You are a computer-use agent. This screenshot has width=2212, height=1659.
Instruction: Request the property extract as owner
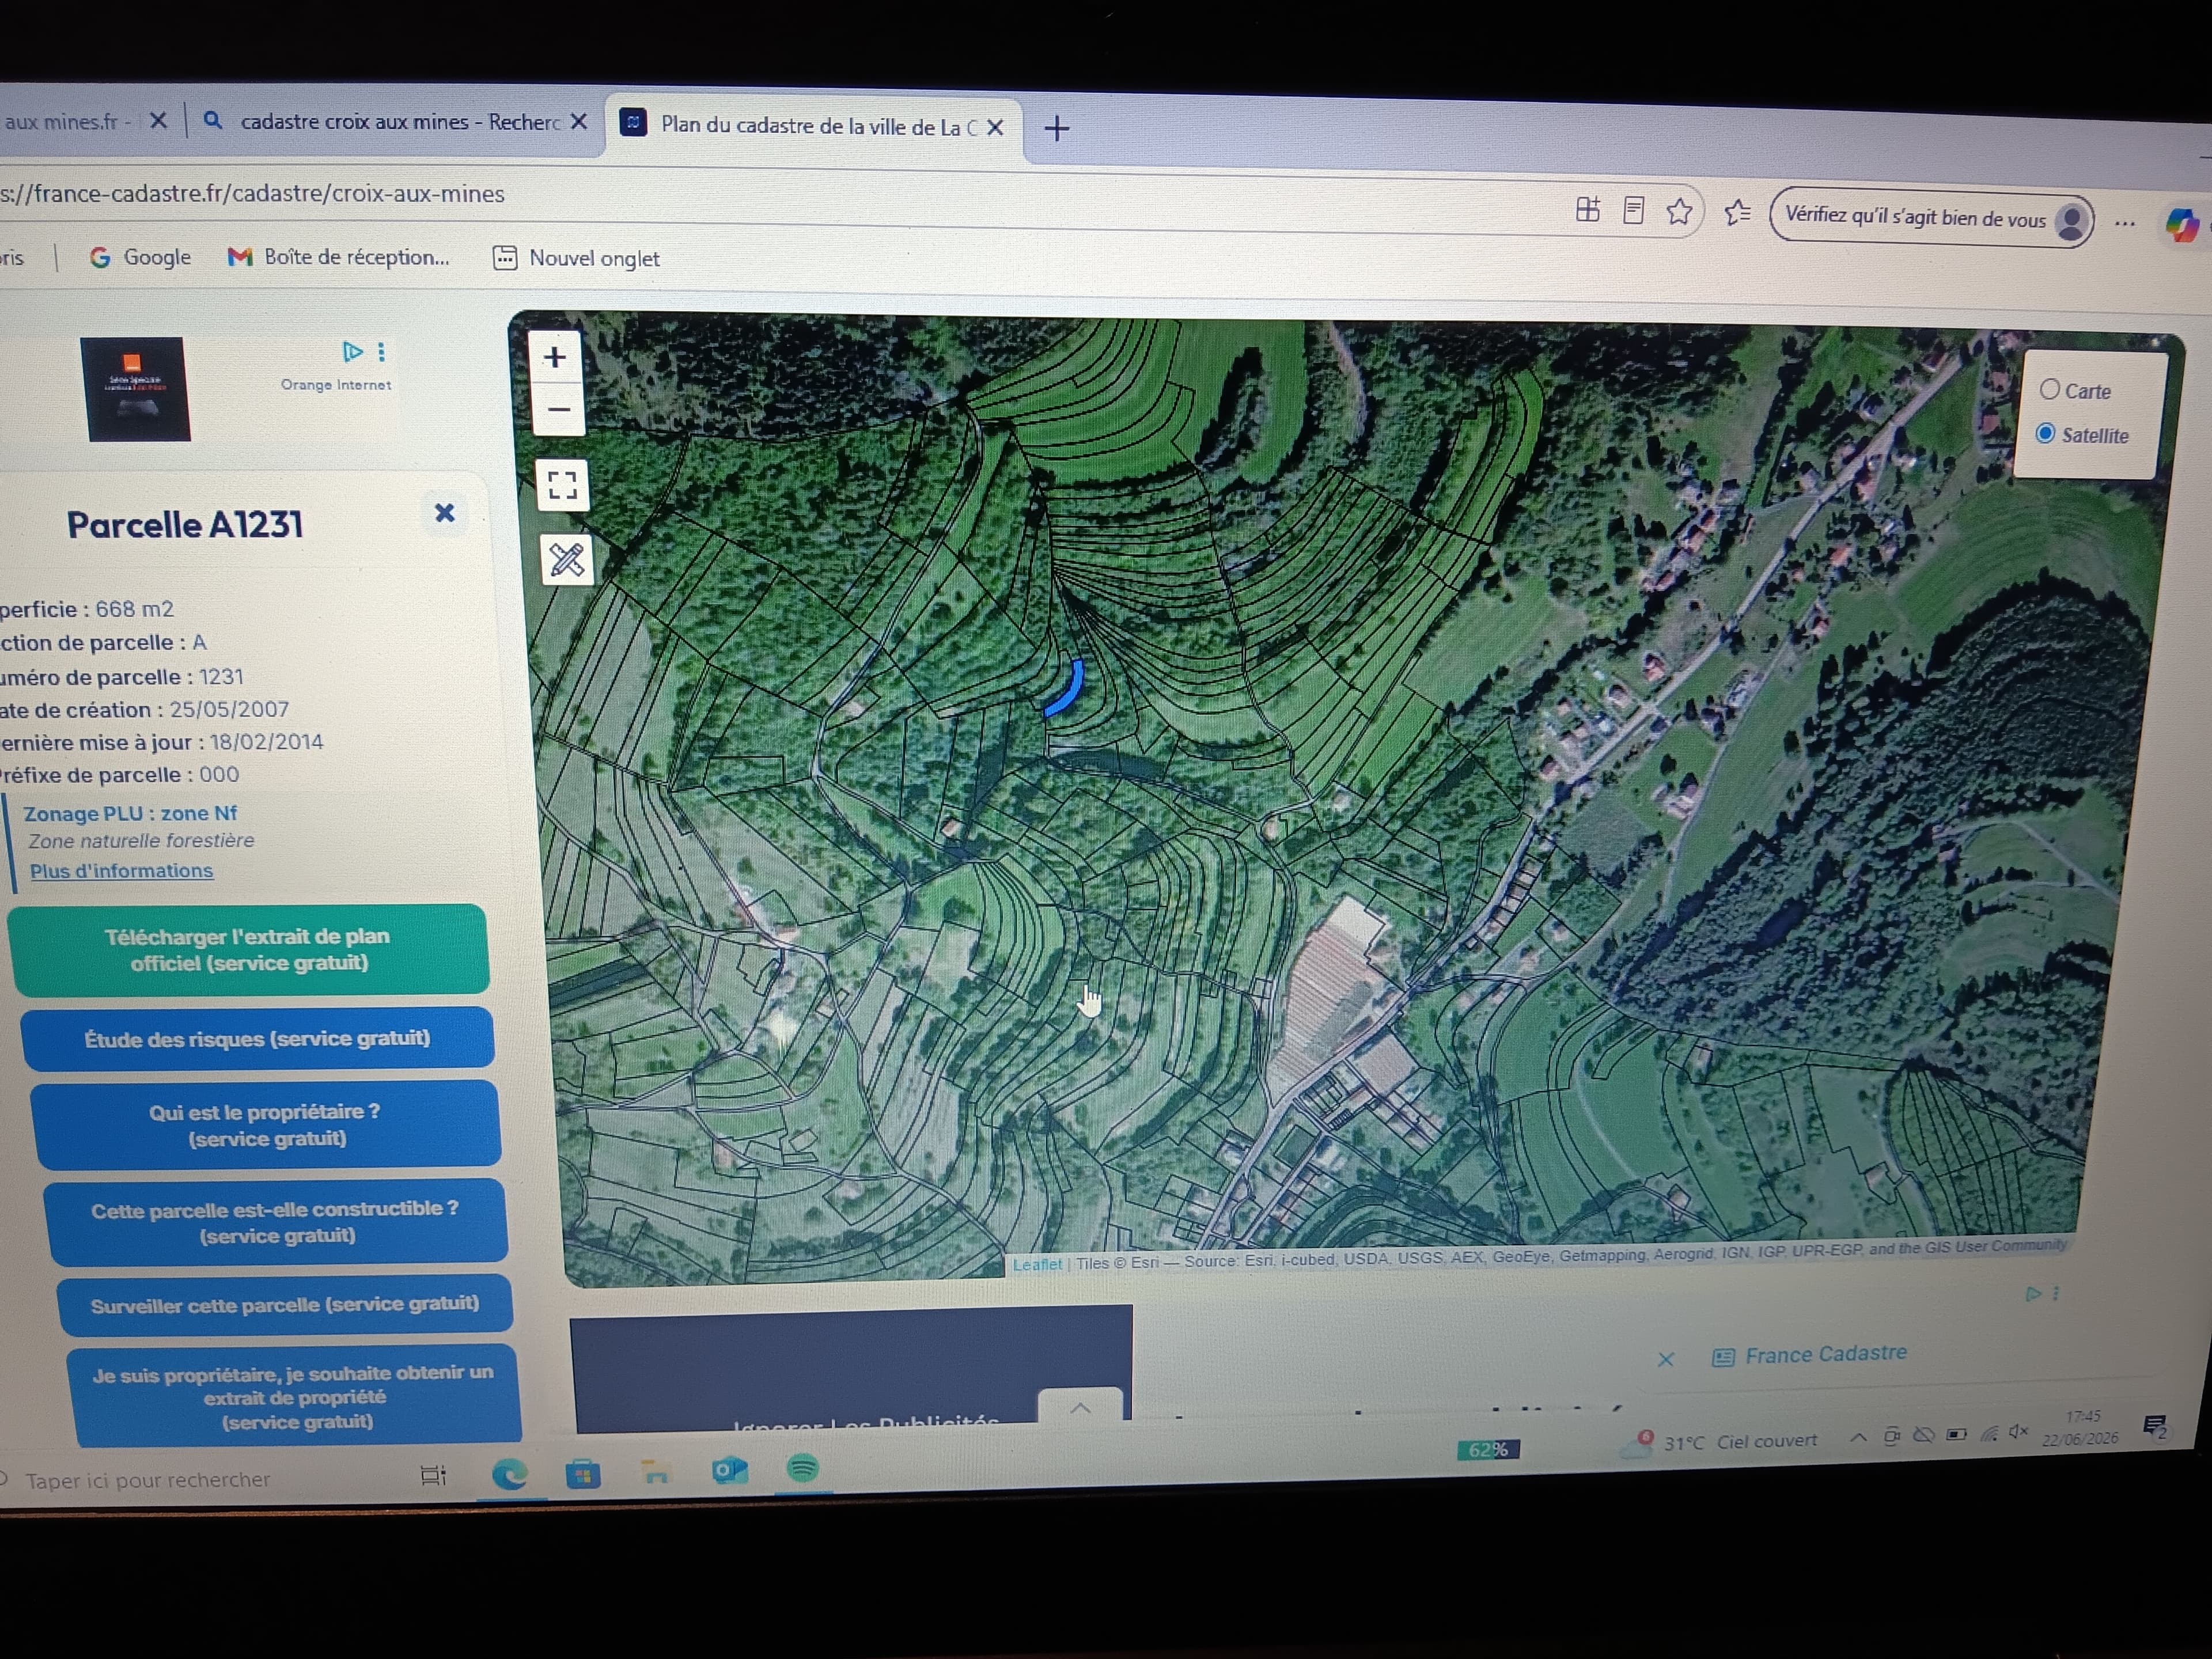click(294, 1397)
